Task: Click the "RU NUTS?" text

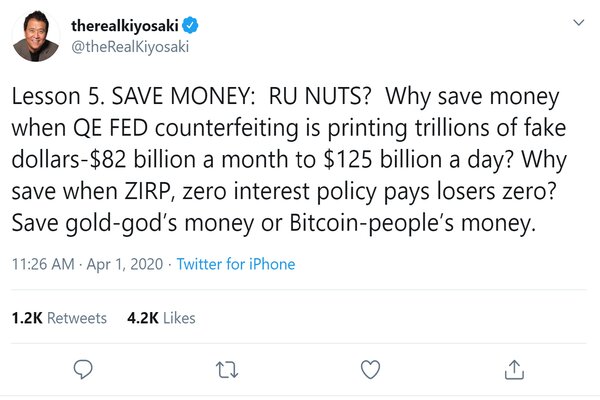Action: (x=319, y=98)
